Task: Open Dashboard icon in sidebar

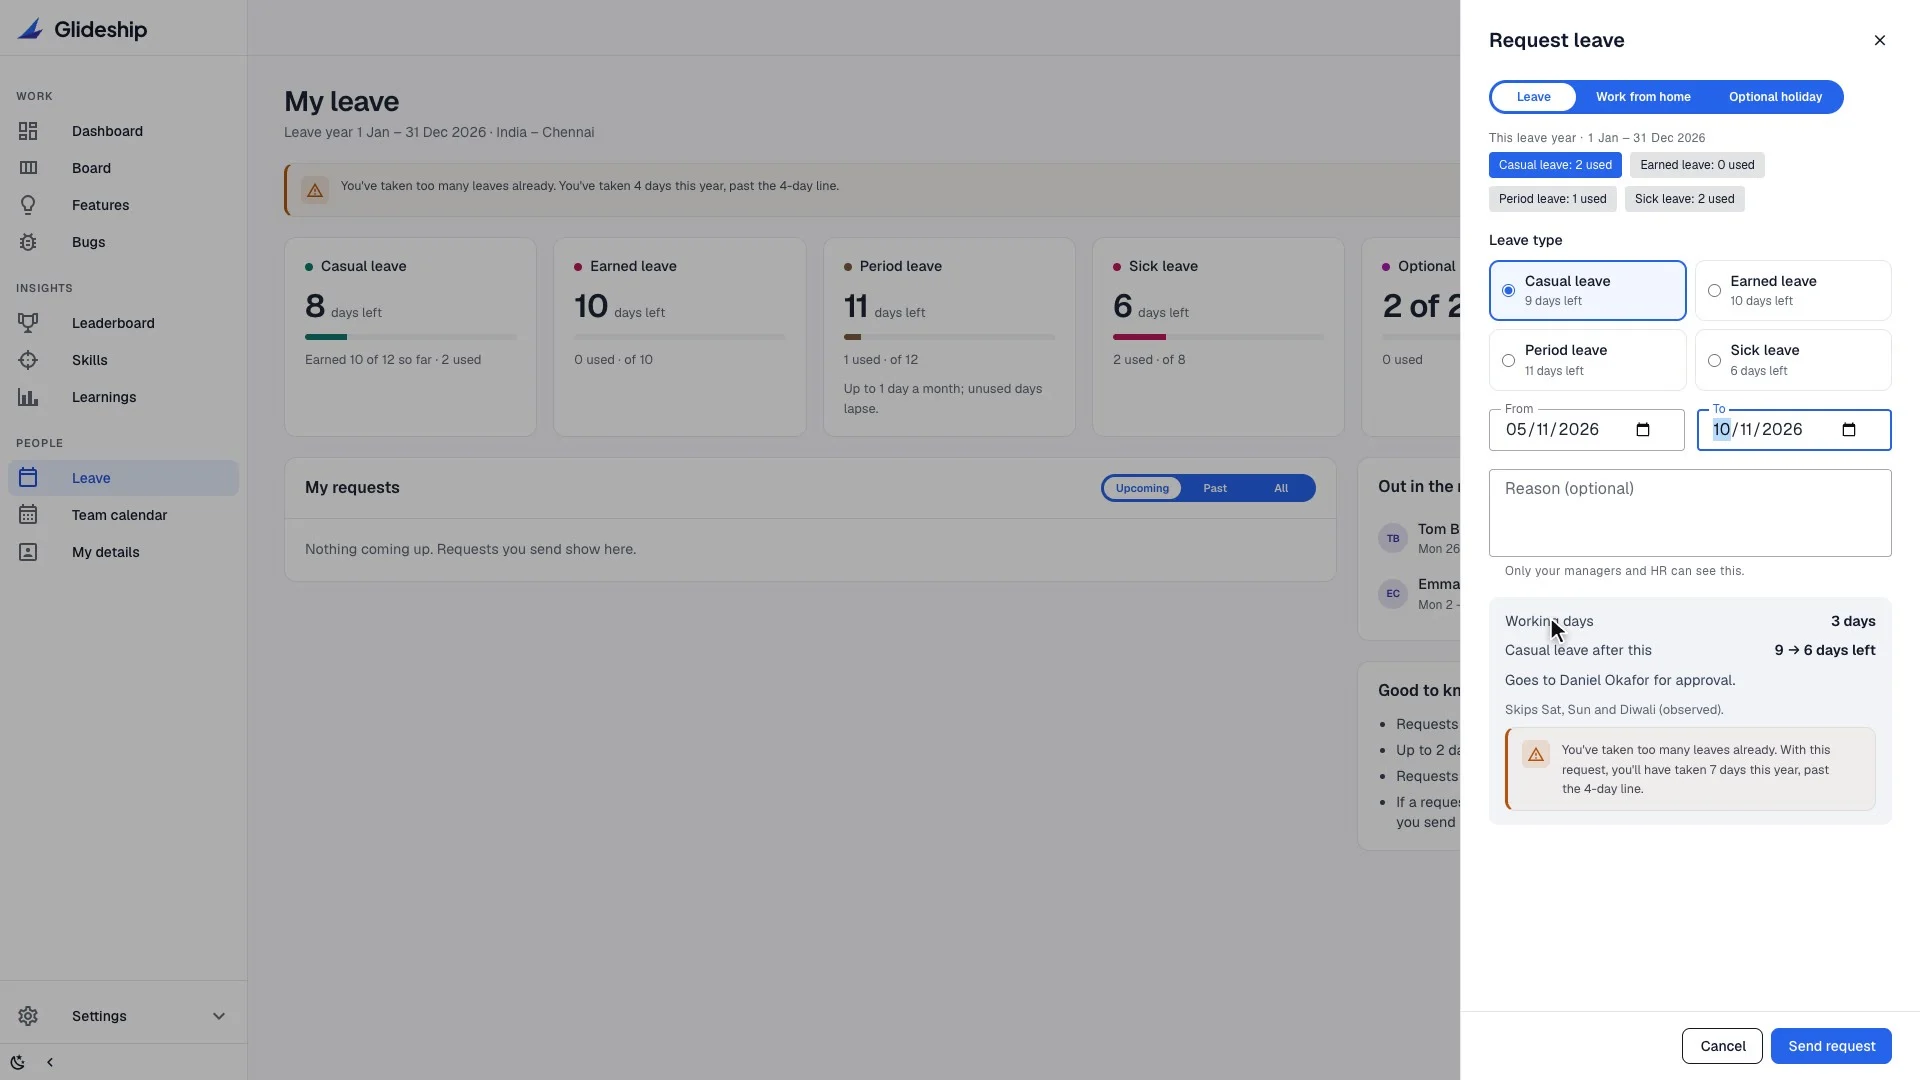Action: coord(28,131)
